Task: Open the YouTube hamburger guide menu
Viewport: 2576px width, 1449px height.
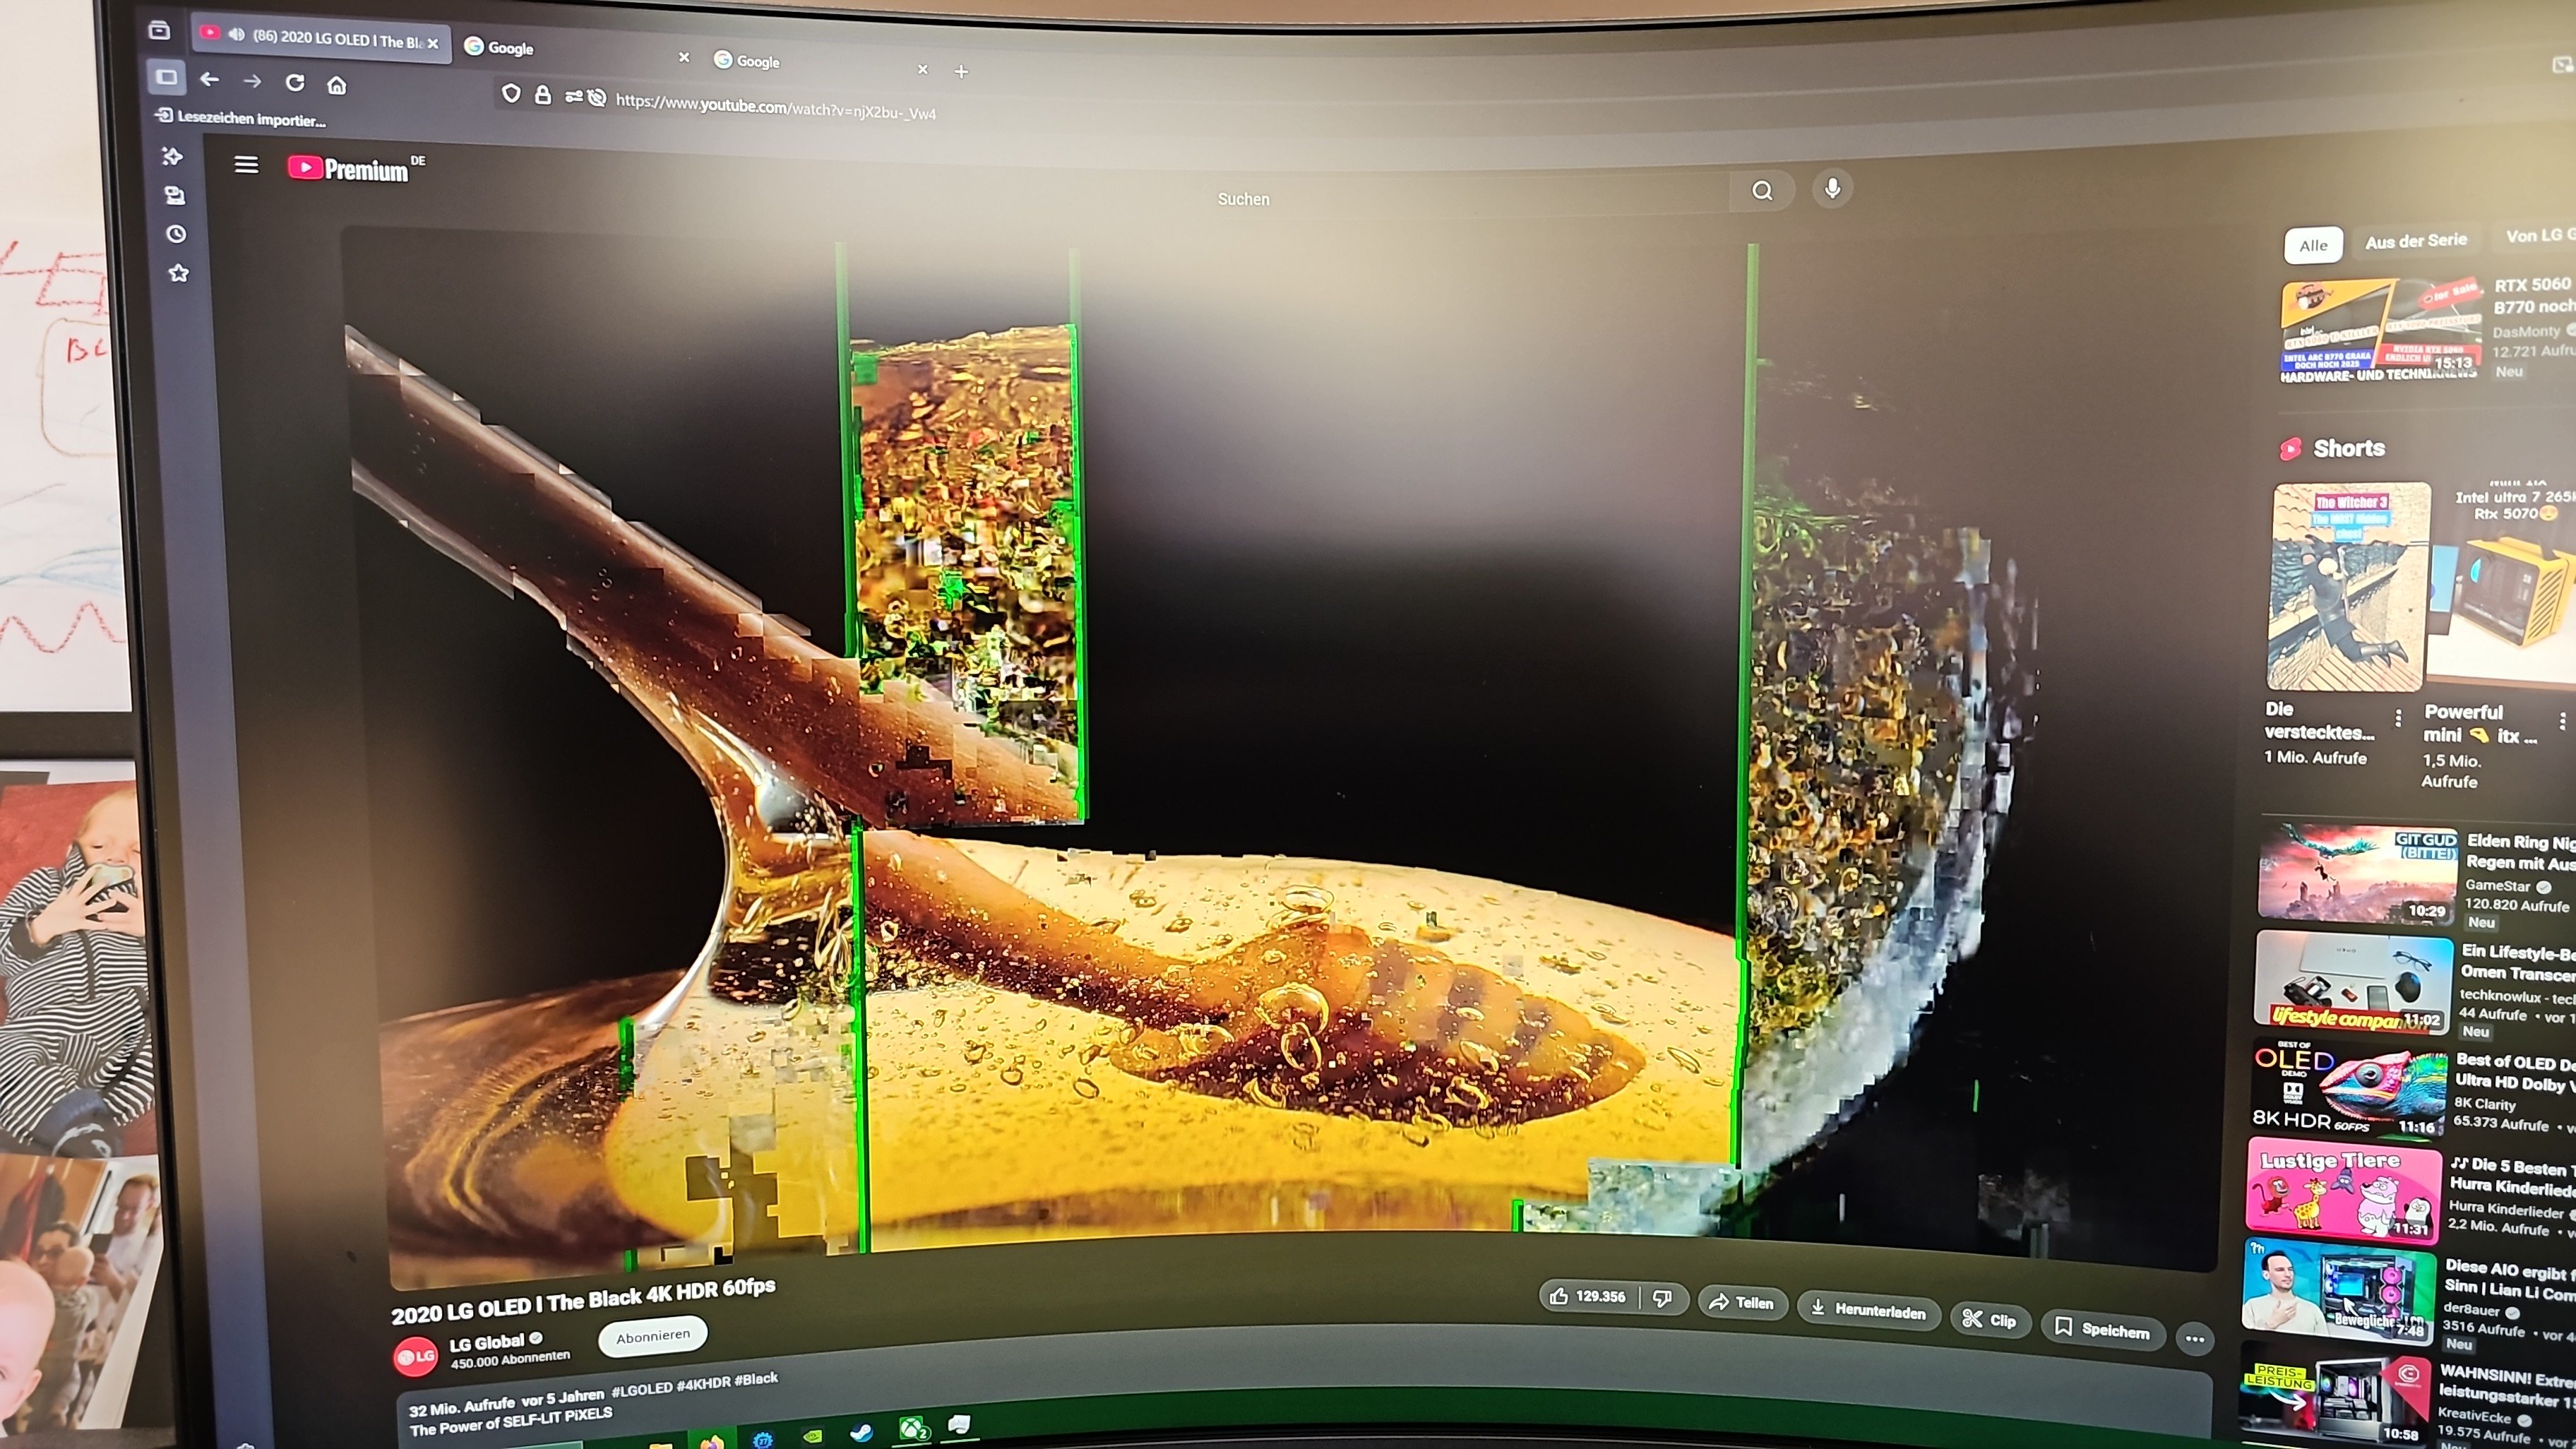Action: click(x=246, y=164)
